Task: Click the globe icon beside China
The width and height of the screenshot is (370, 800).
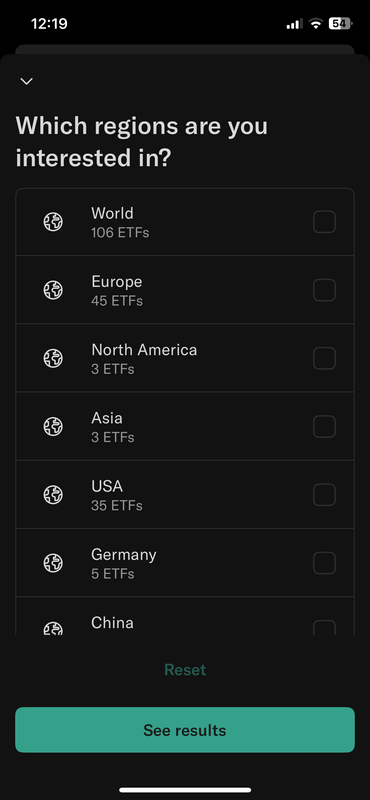Action: coord(53,628)
